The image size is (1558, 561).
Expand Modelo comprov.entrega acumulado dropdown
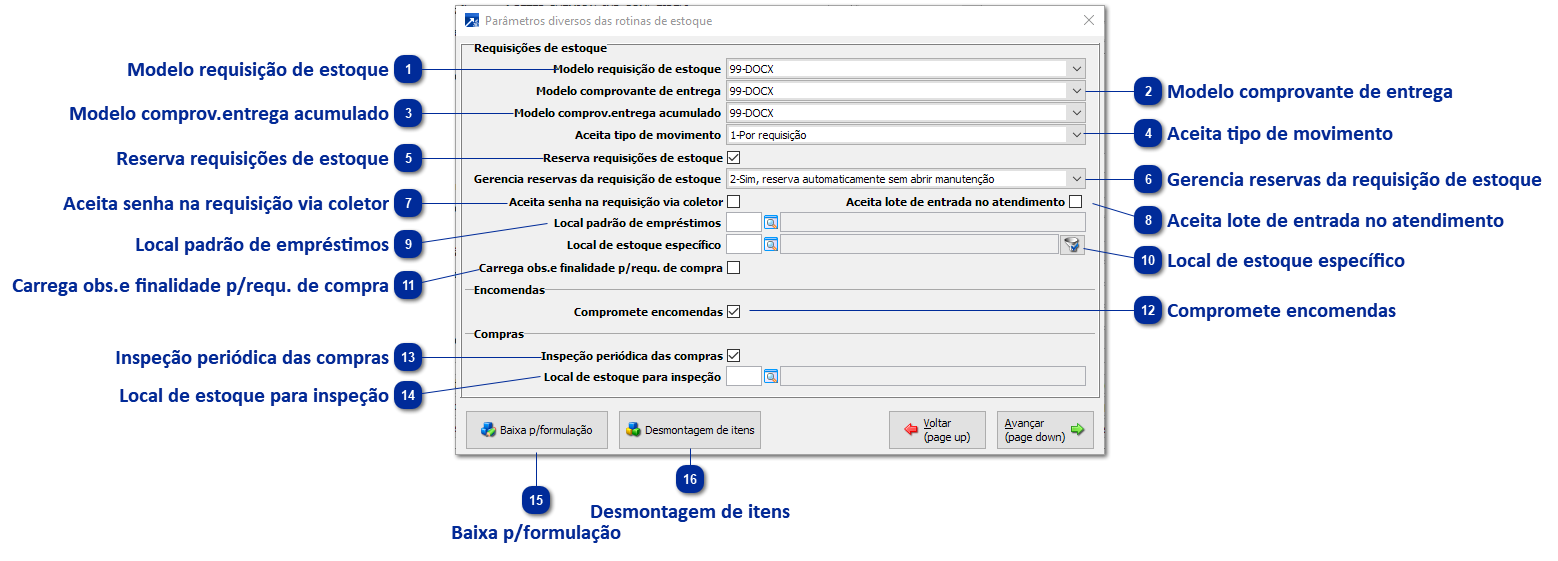pos(1076,113)
